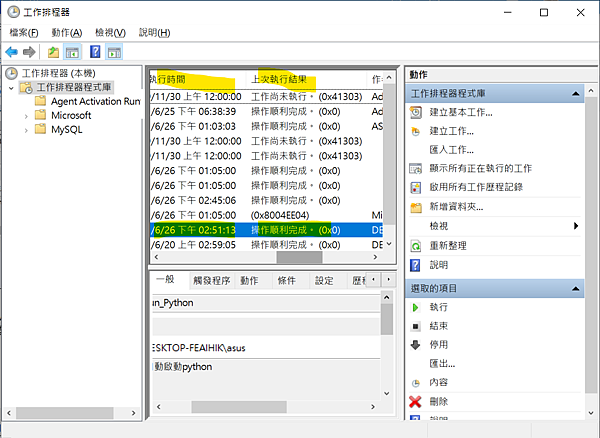Screen dimensions: 600x438
Task: Click the 上次執行結果 column header
Action: (306, 80)
